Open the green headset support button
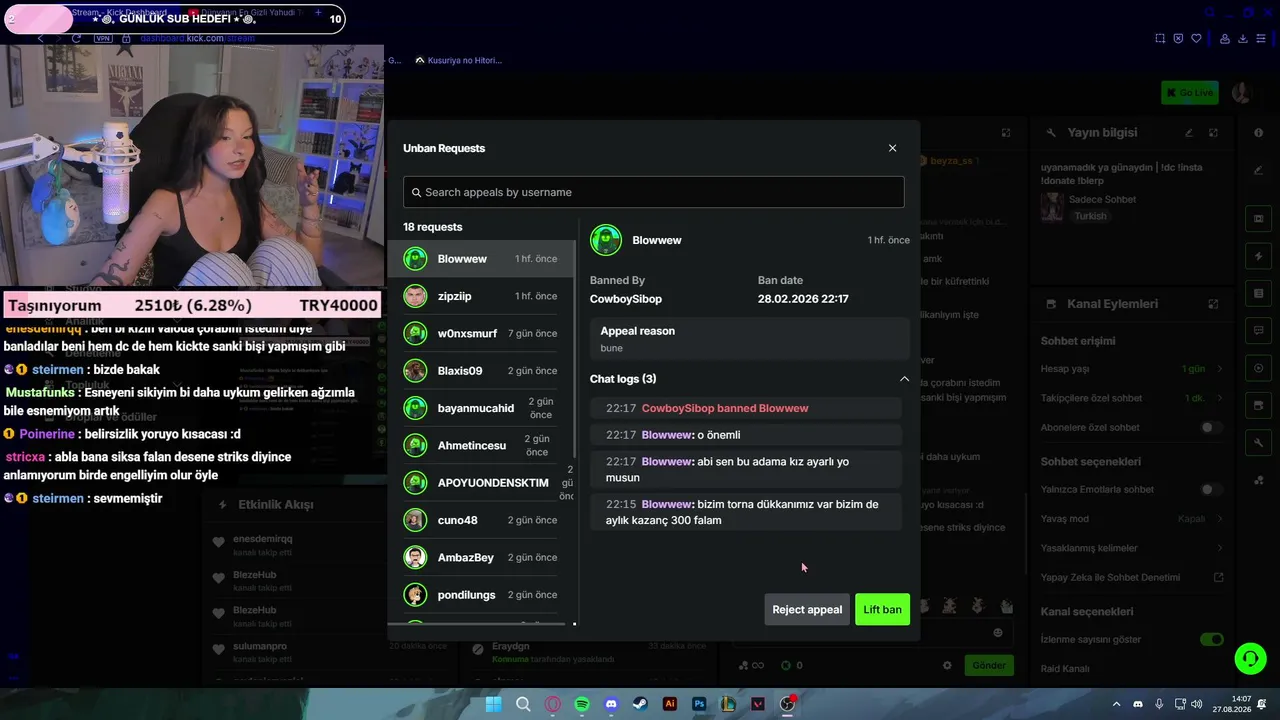The height and width of the screenshot is (720, 1280). 1250,657
